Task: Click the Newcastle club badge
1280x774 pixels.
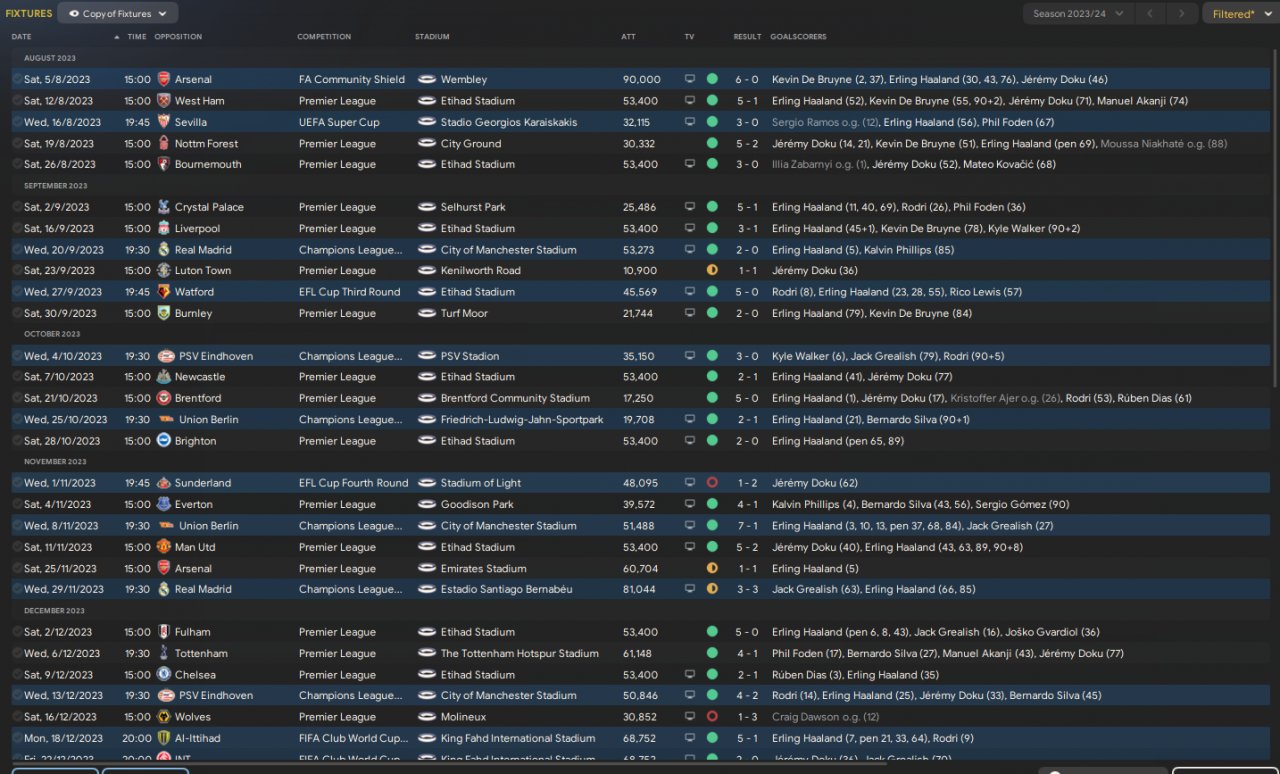Action: coord(164,377)
